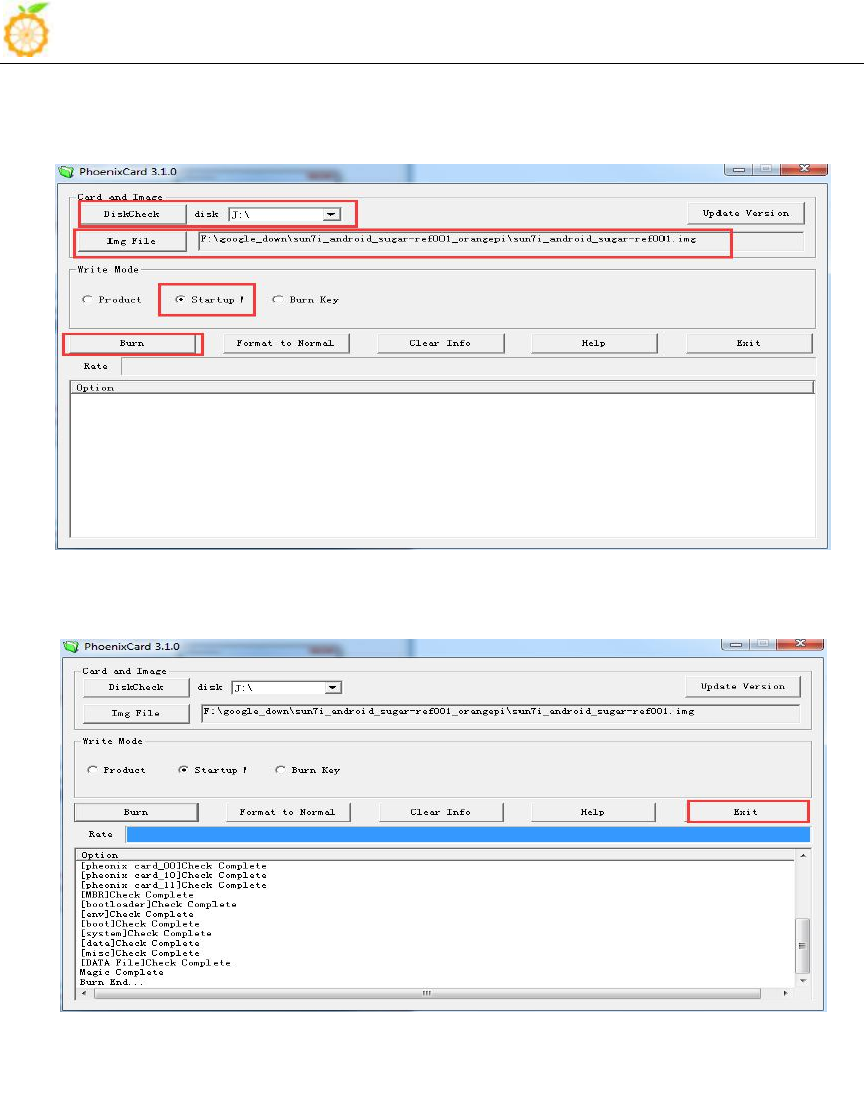The image size is (864, 1100).
Task: Select log line '[env]Check Complete'
Action: coord(137,914)
